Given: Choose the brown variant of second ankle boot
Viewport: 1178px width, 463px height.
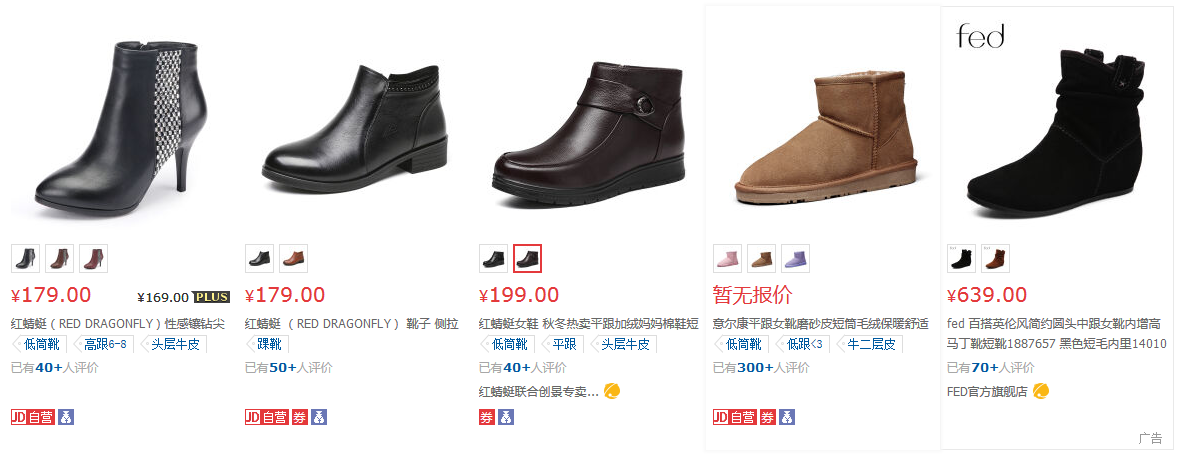Looking at the screenshot, I should (293, 259).
